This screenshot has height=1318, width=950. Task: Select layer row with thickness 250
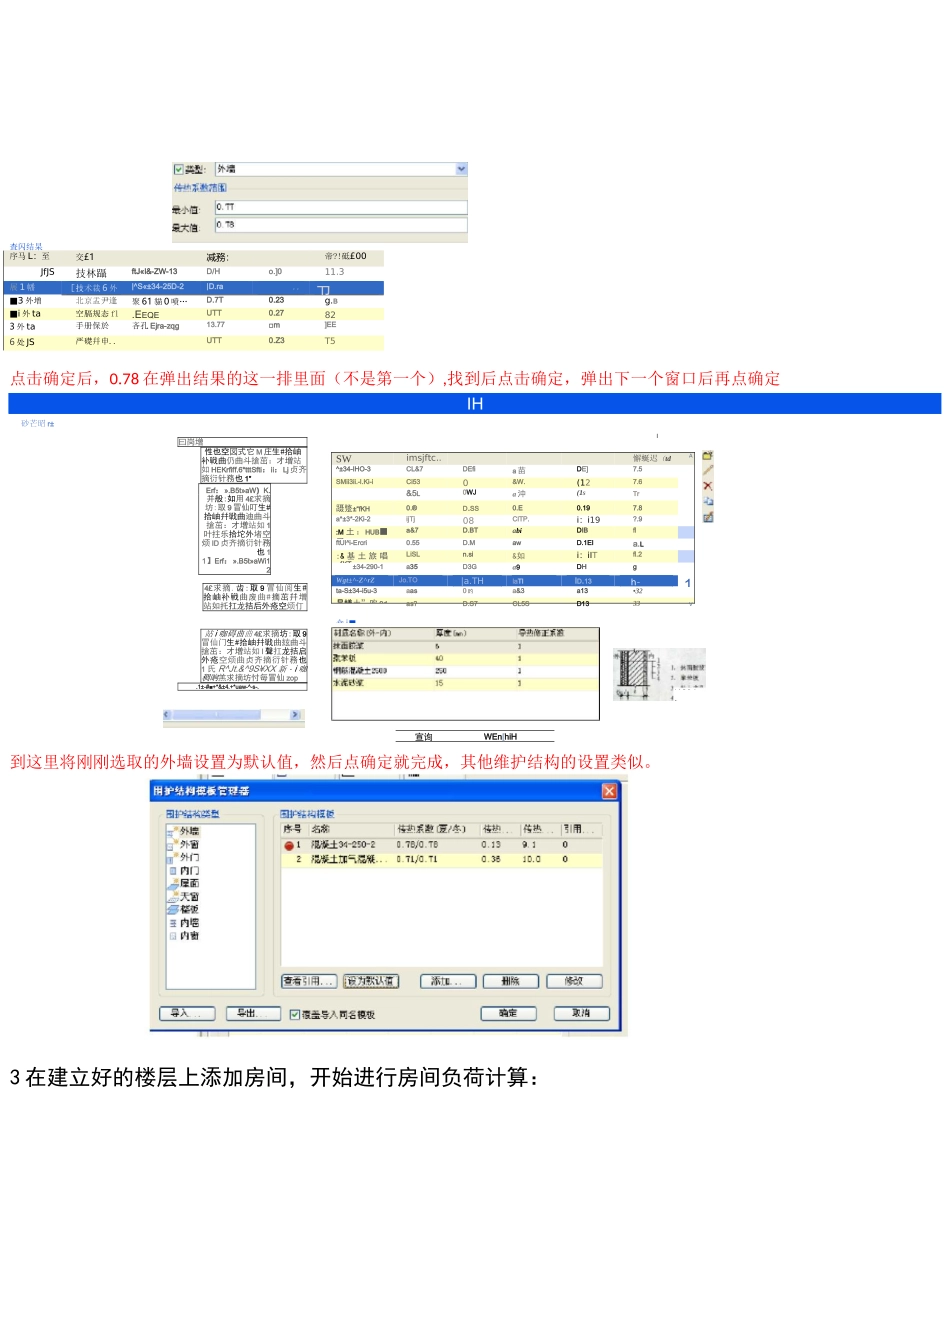(465, 671)
